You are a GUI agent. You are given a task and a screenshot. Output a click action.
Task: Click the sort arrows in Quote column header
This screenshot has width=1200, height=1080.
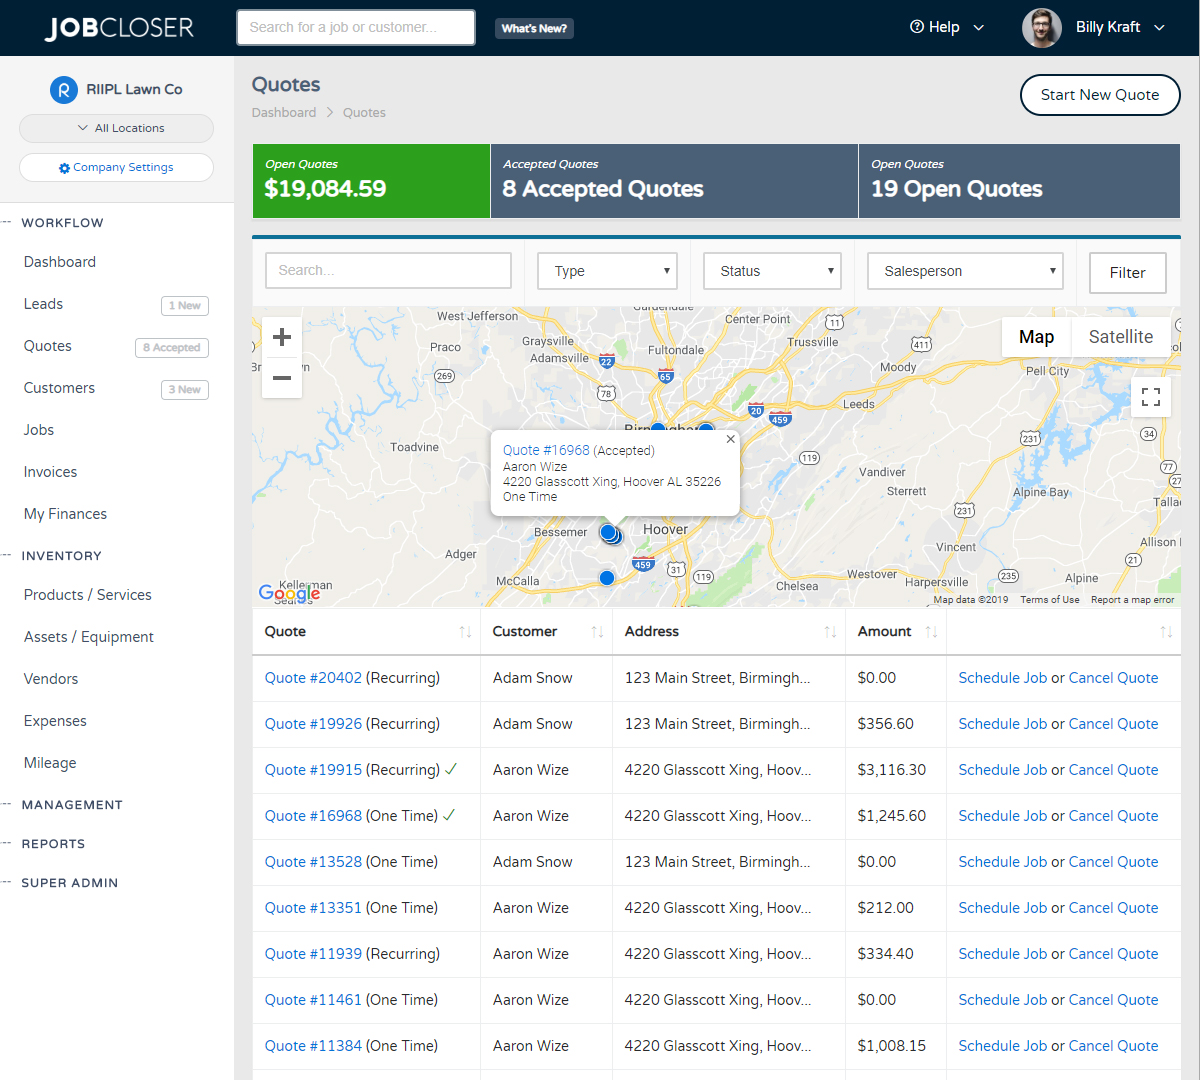click(465, 632)
